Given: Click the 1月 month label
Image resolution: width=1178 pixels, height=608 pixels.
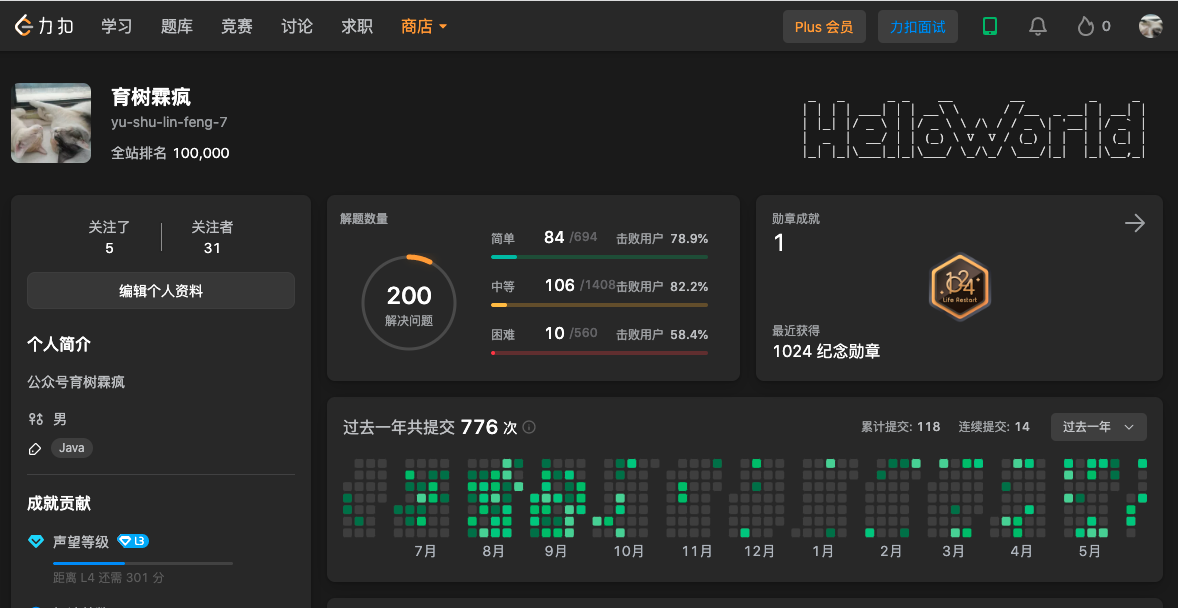Looking at the screenshot, I should point(823,552).
